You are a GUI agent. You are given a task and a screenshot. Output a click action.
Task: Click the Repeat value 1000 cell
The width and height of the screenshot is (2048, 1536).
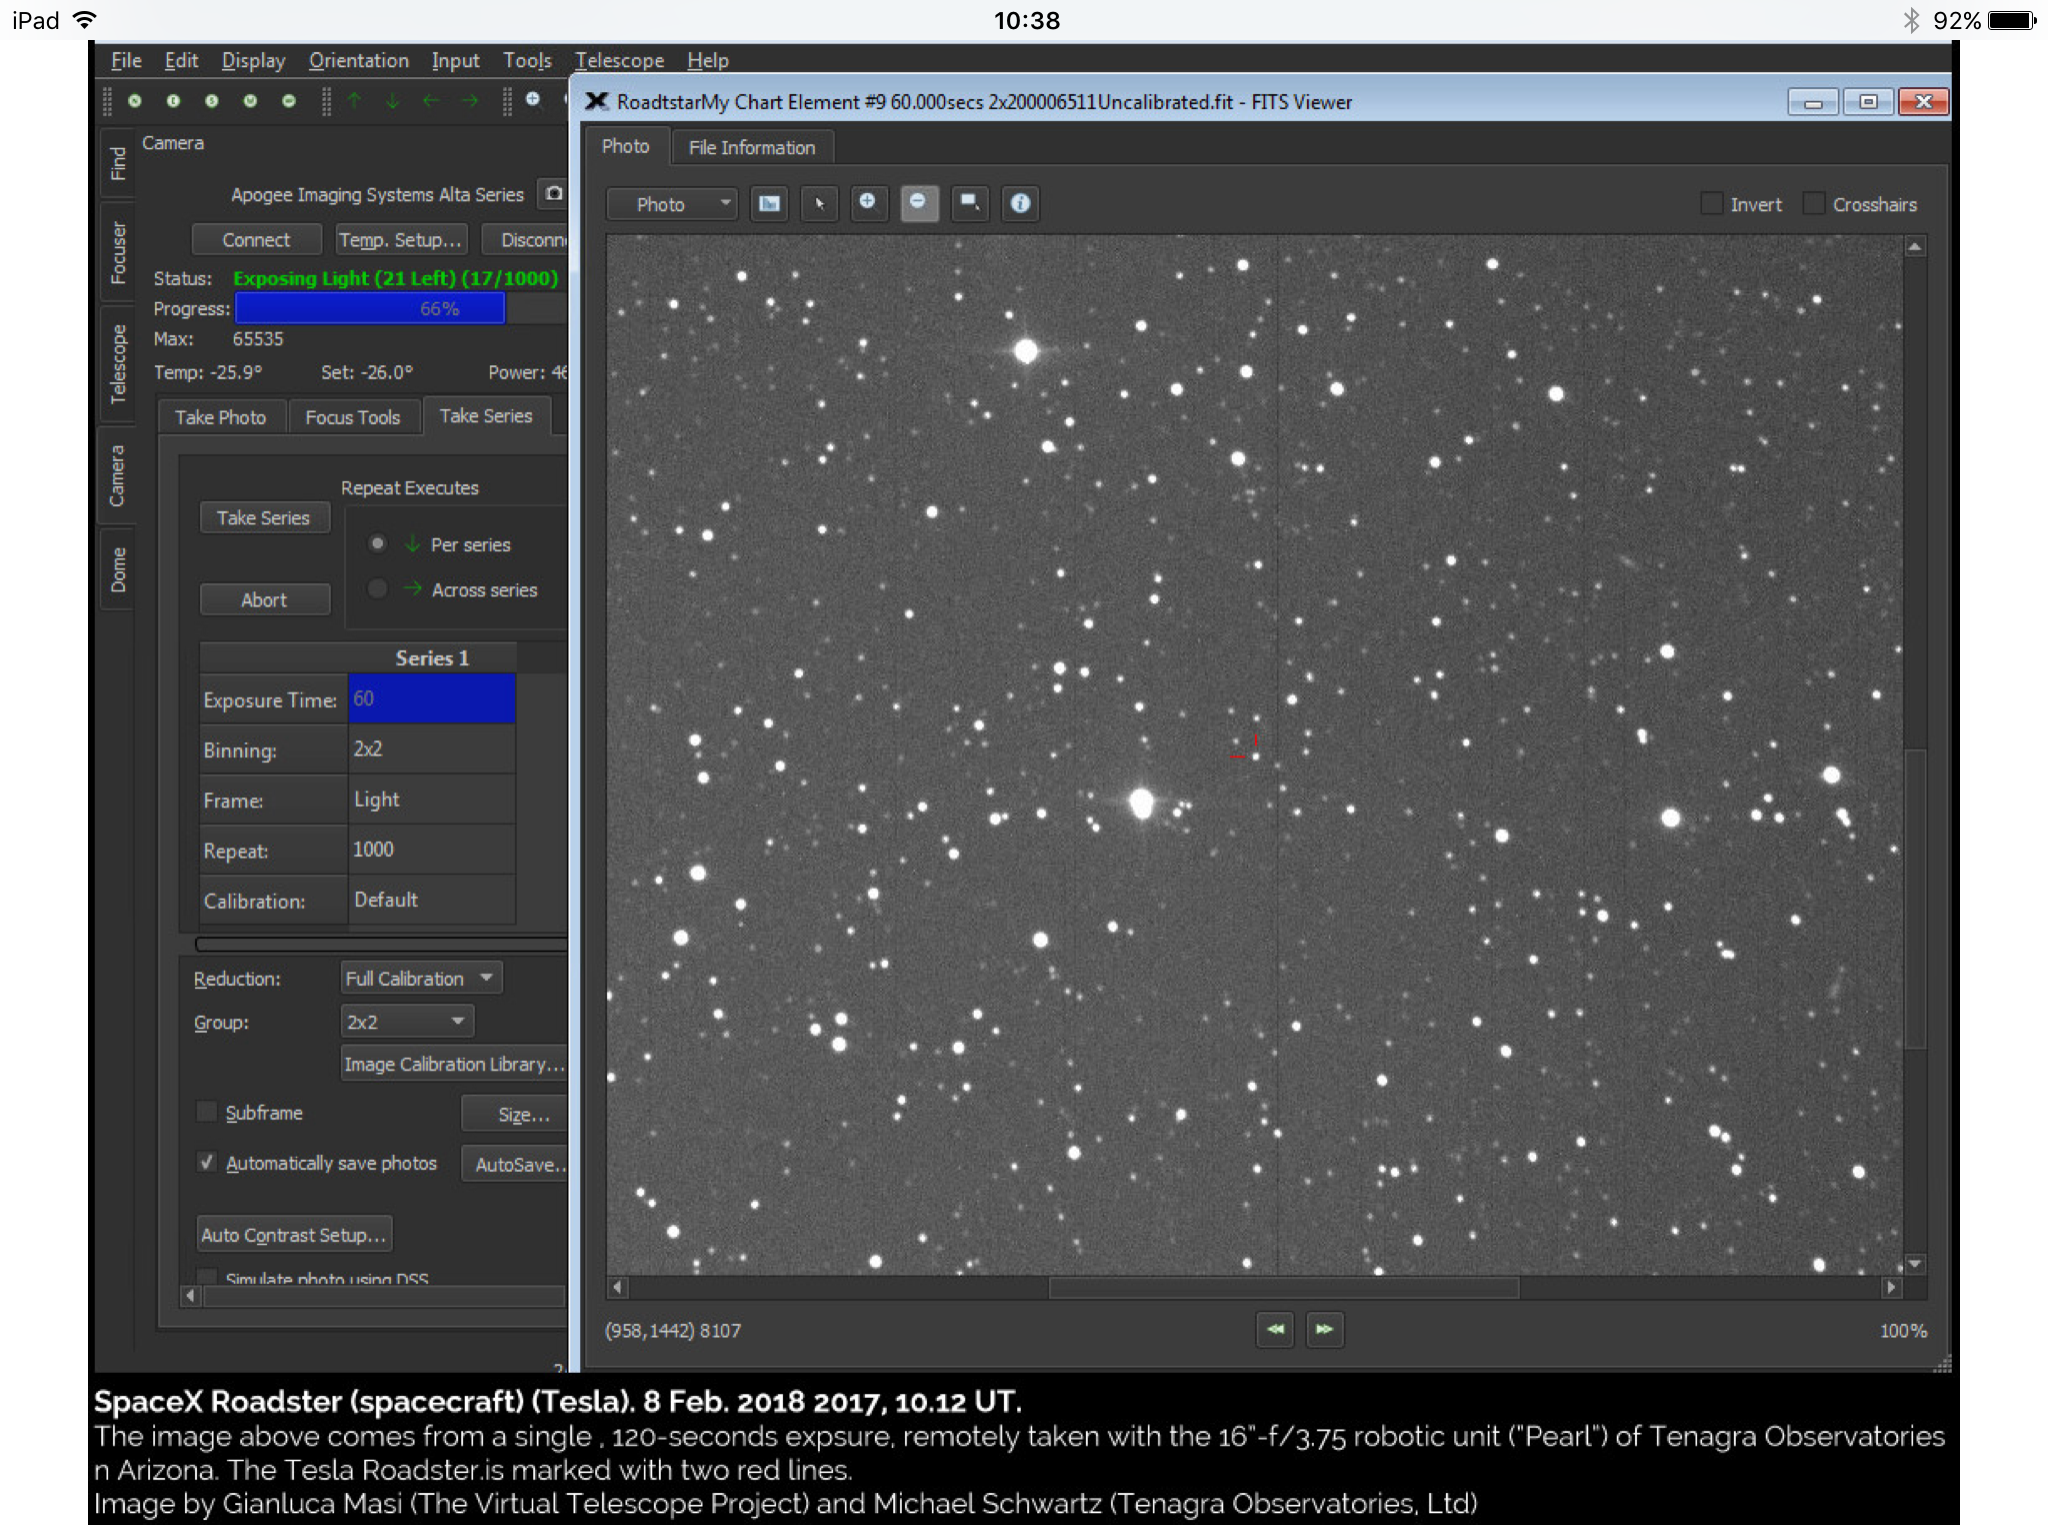tap(432, 850)
